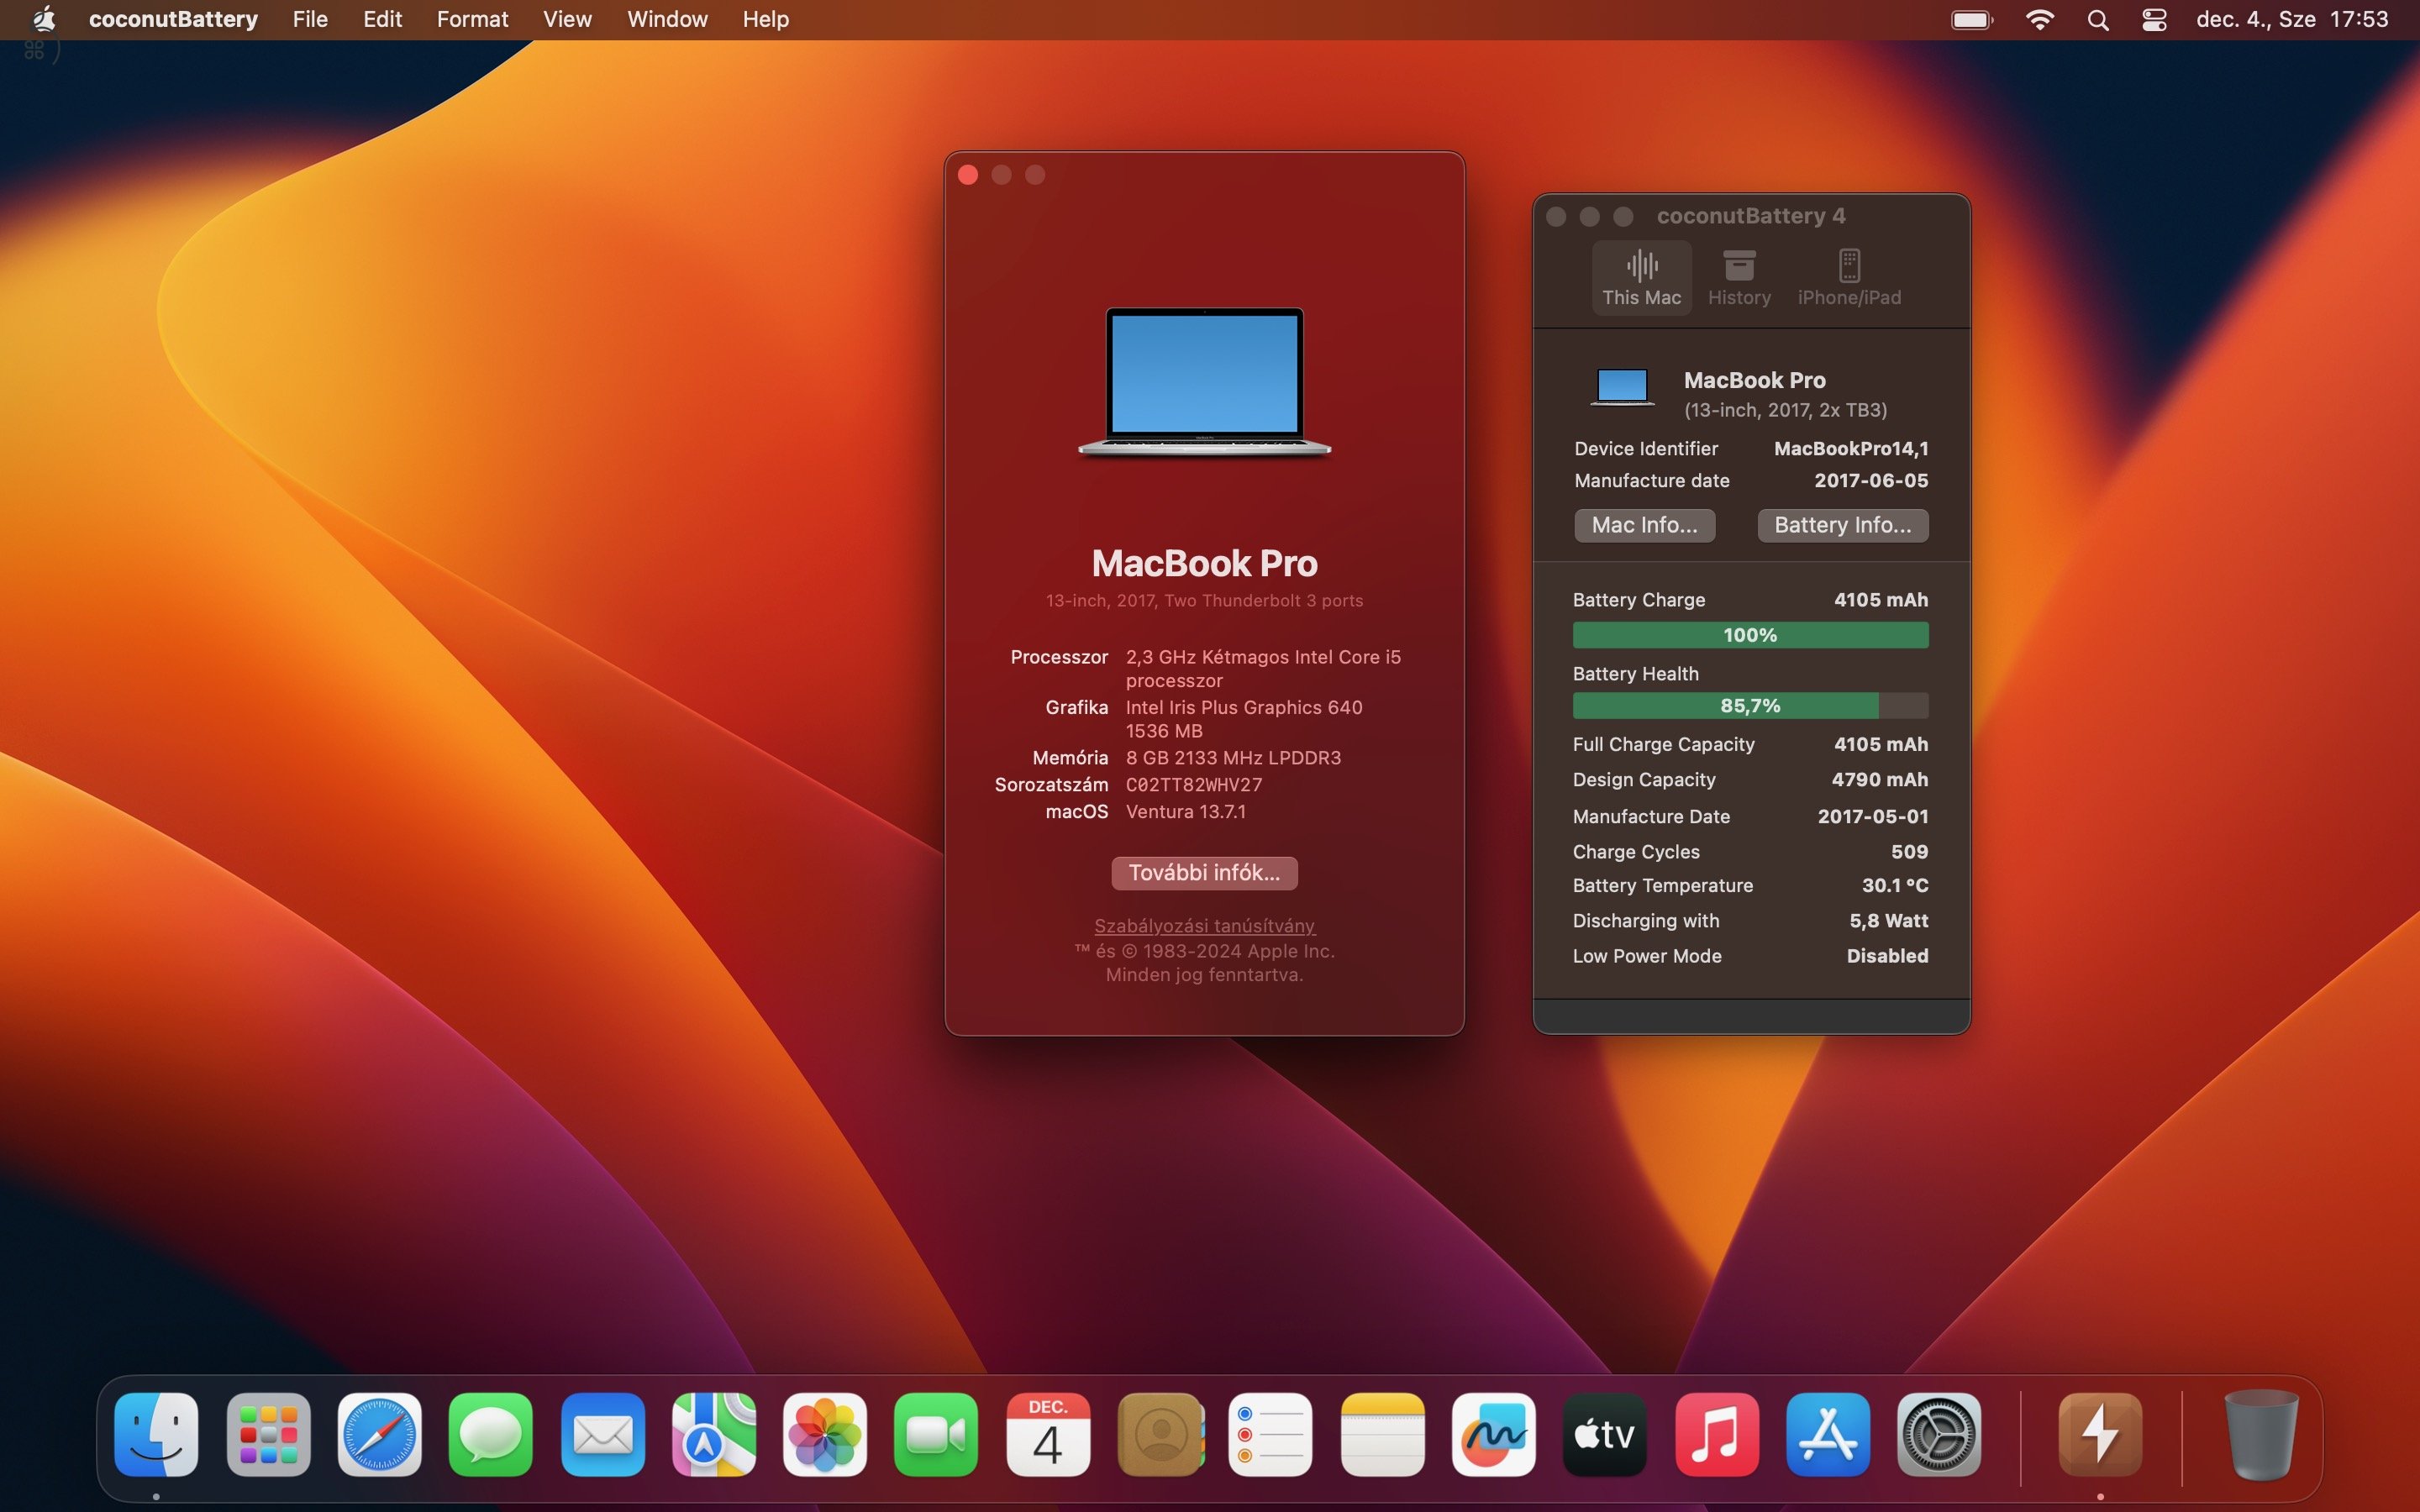Viewport: 2420px width, 1512px height.
Task: Open the Edit menu
Action: 382,19
